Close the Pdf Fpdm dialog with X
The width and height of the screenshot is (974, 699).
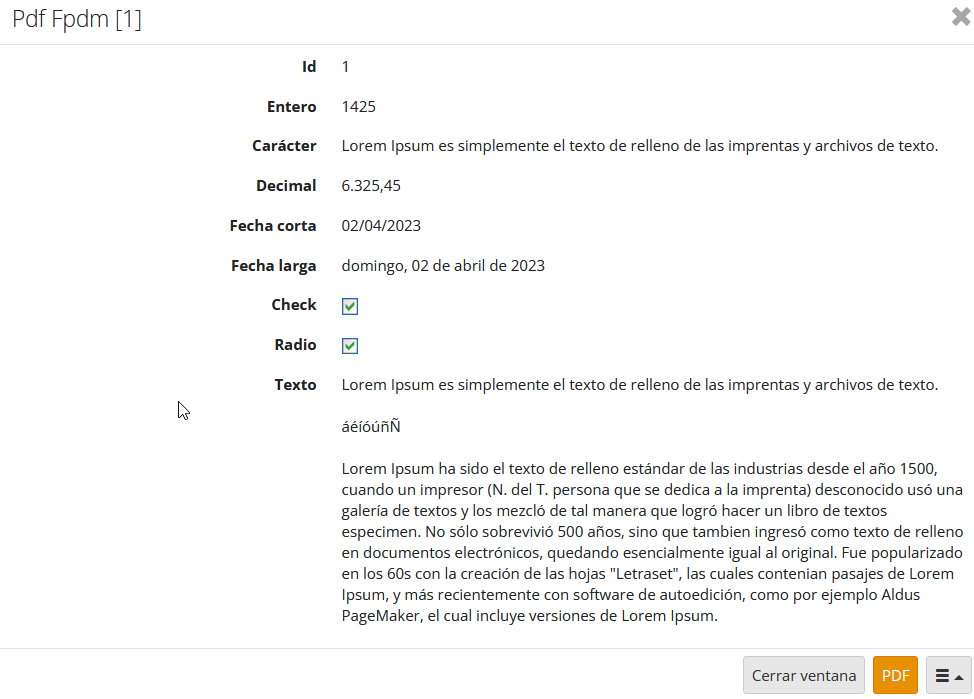(x=961, y=17)
